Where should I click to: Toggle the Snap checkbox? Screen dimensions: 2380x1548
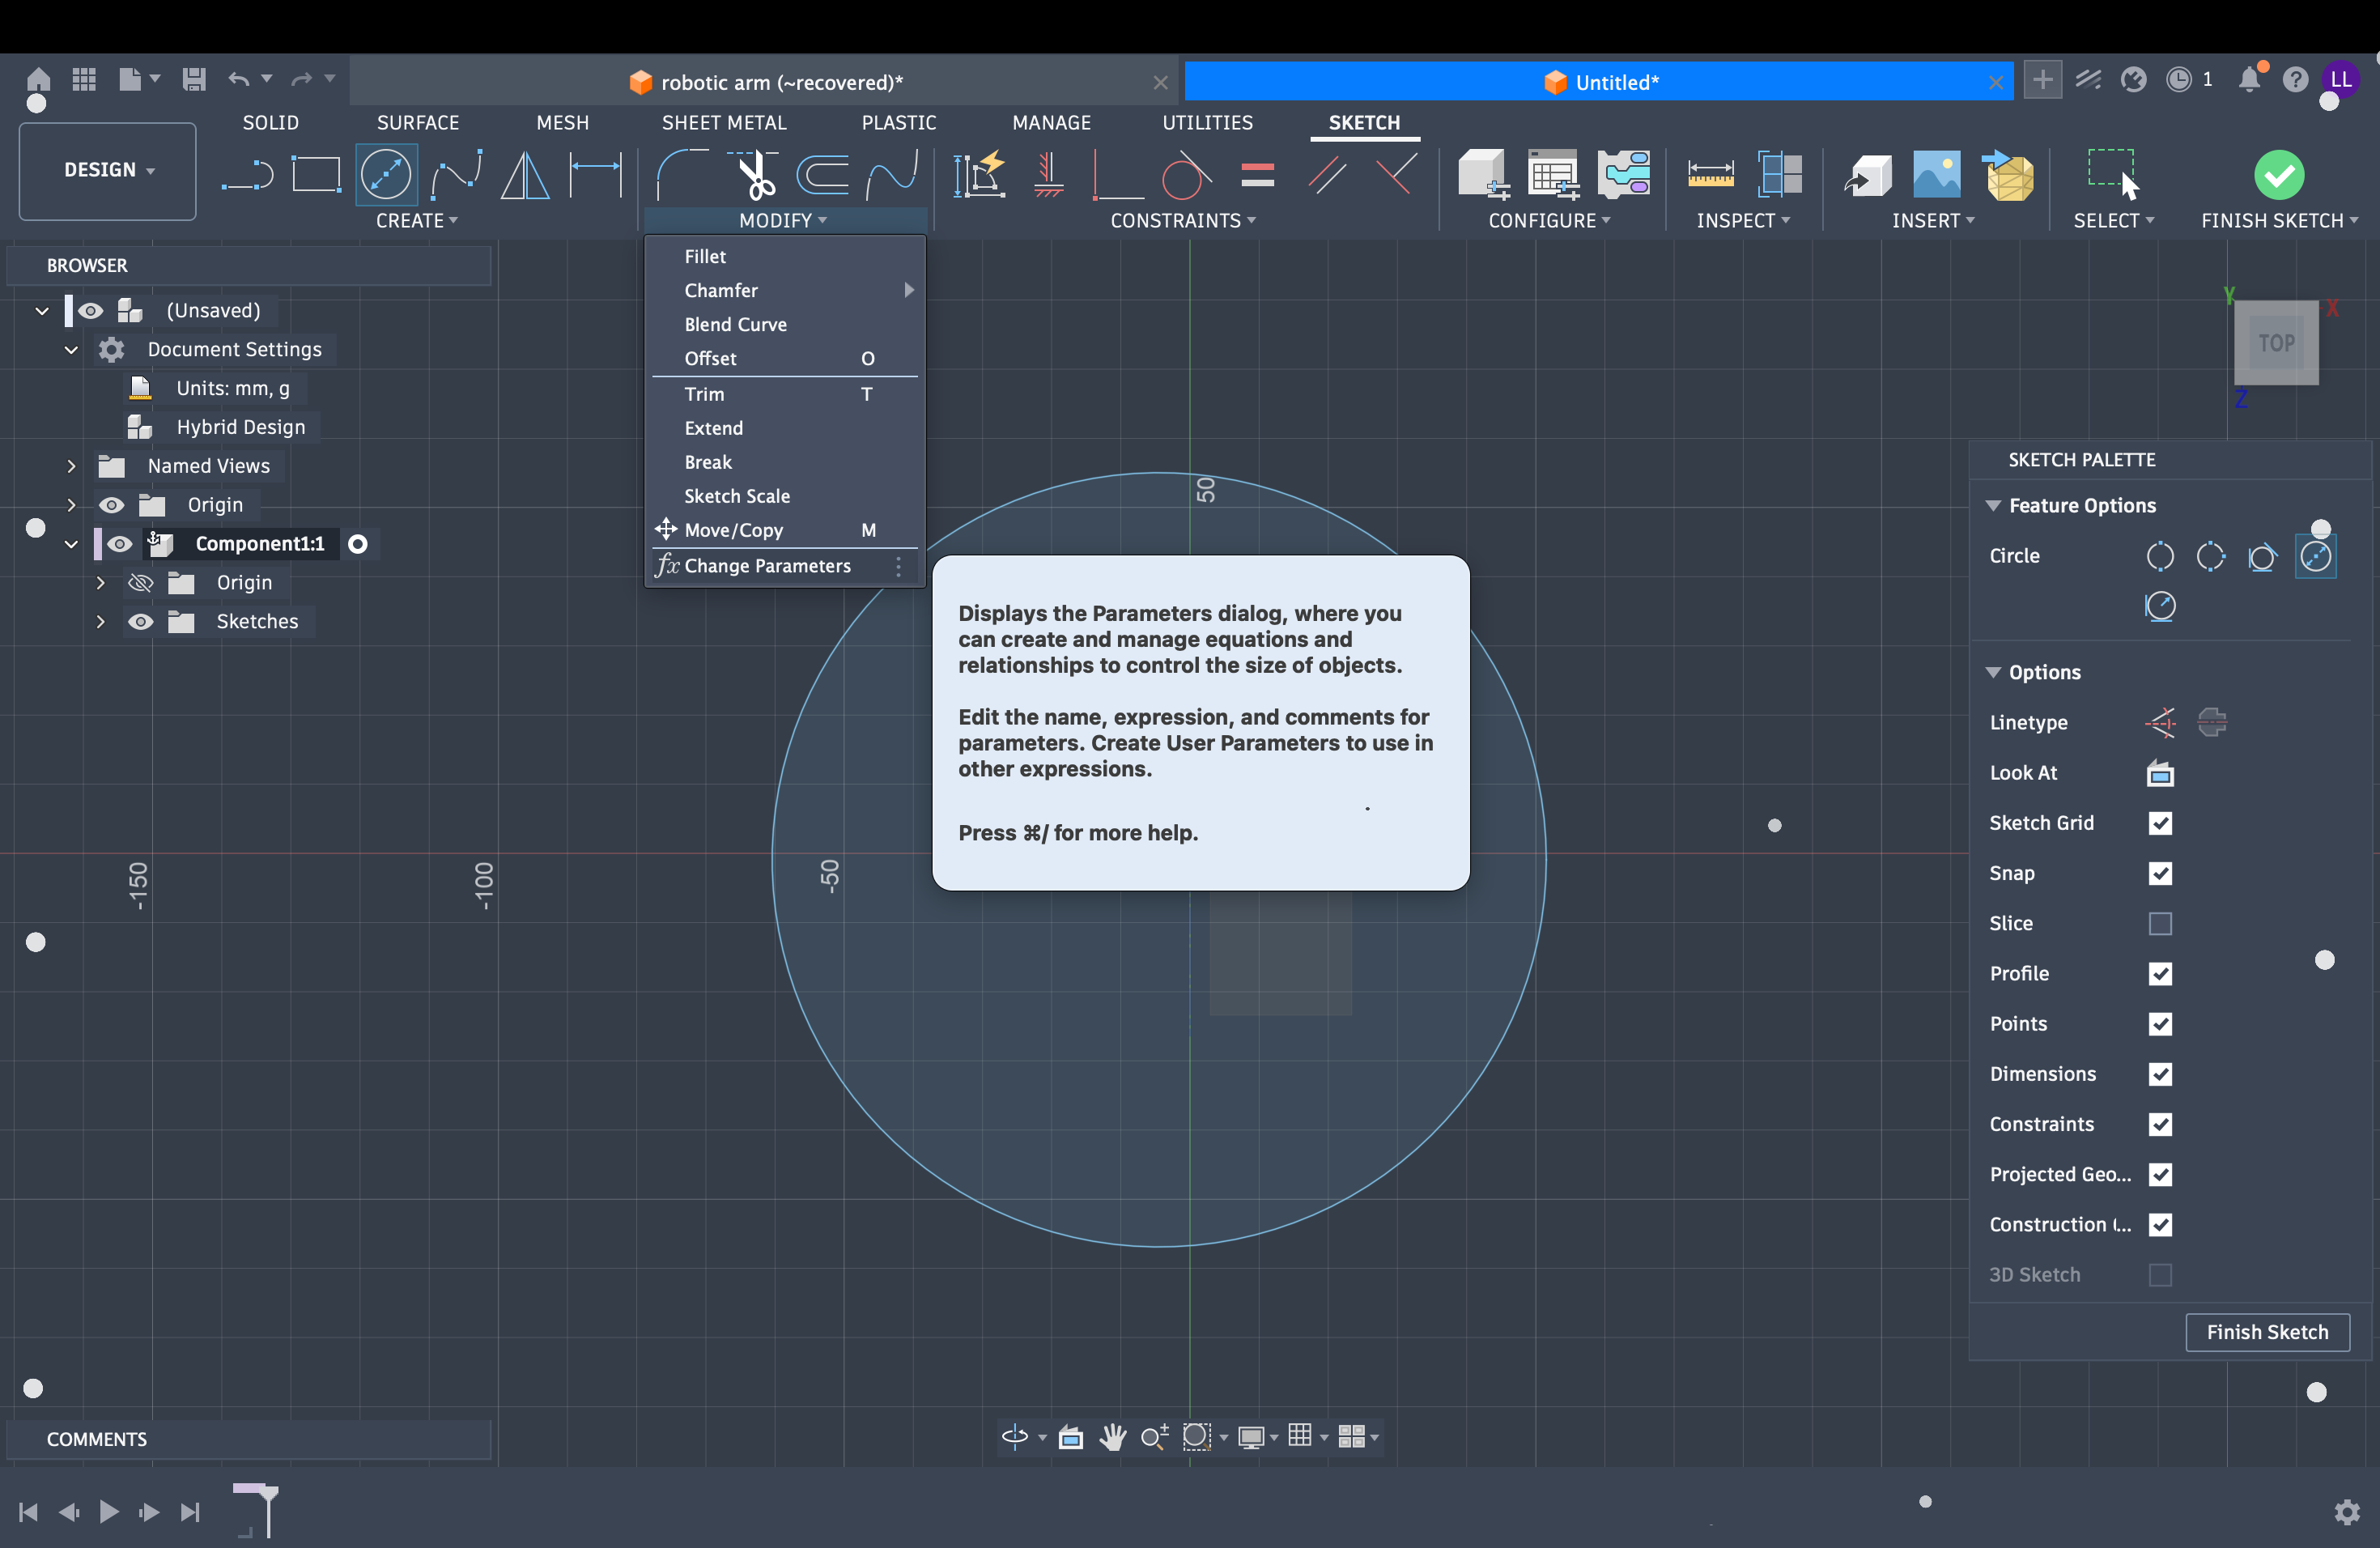click(x=2160, y=873)
